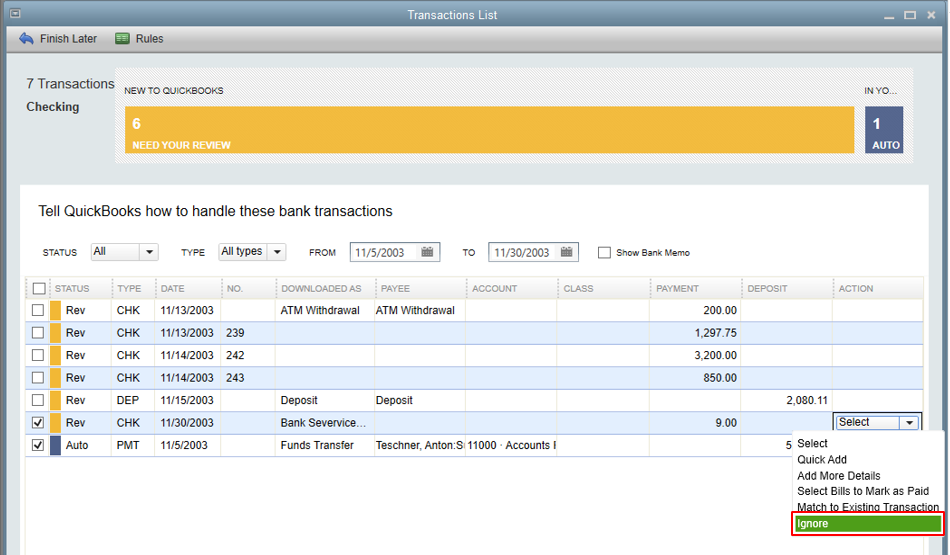The image size is (950, 555).
Task: Click the orange status marker of Deposit row
Action: [x=55, y=400]
